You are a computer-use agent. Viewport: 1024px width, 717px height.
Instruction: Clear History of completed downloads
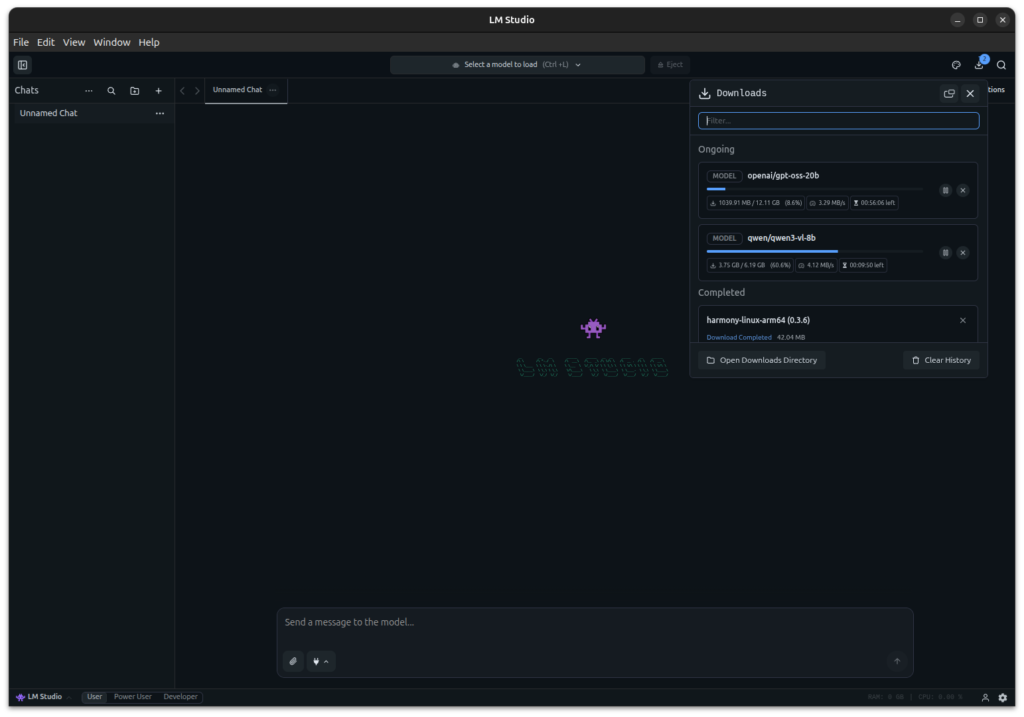[940, 360]
